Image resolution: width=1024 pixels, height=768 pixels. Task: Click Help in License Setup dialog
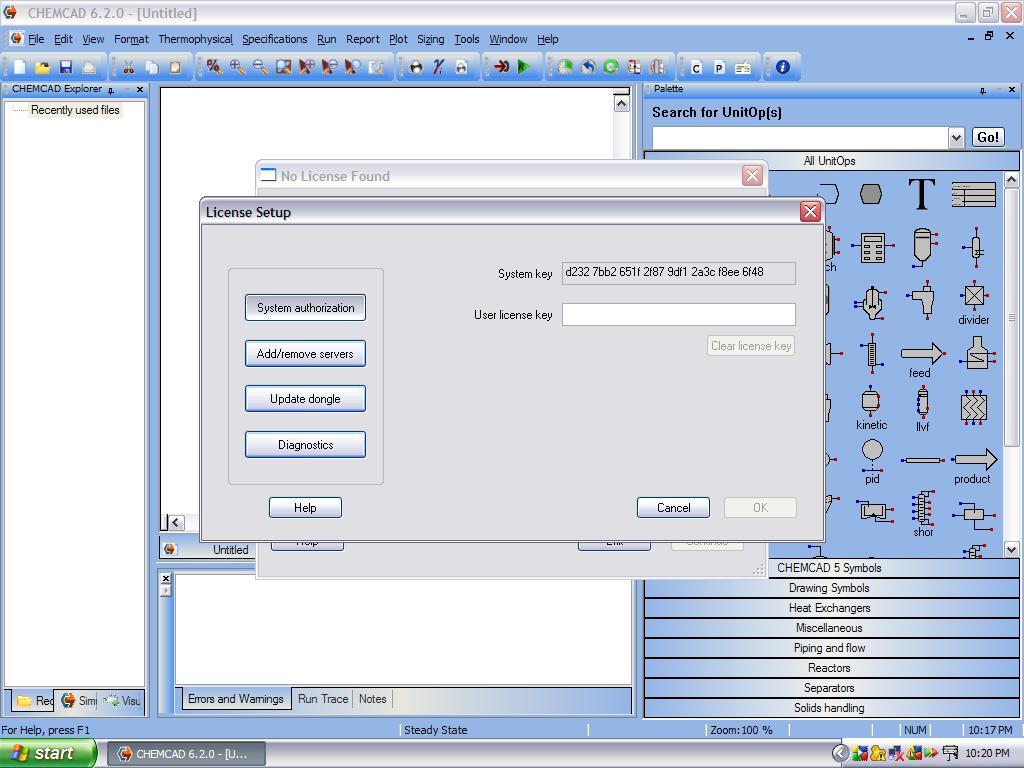(305, 507)
